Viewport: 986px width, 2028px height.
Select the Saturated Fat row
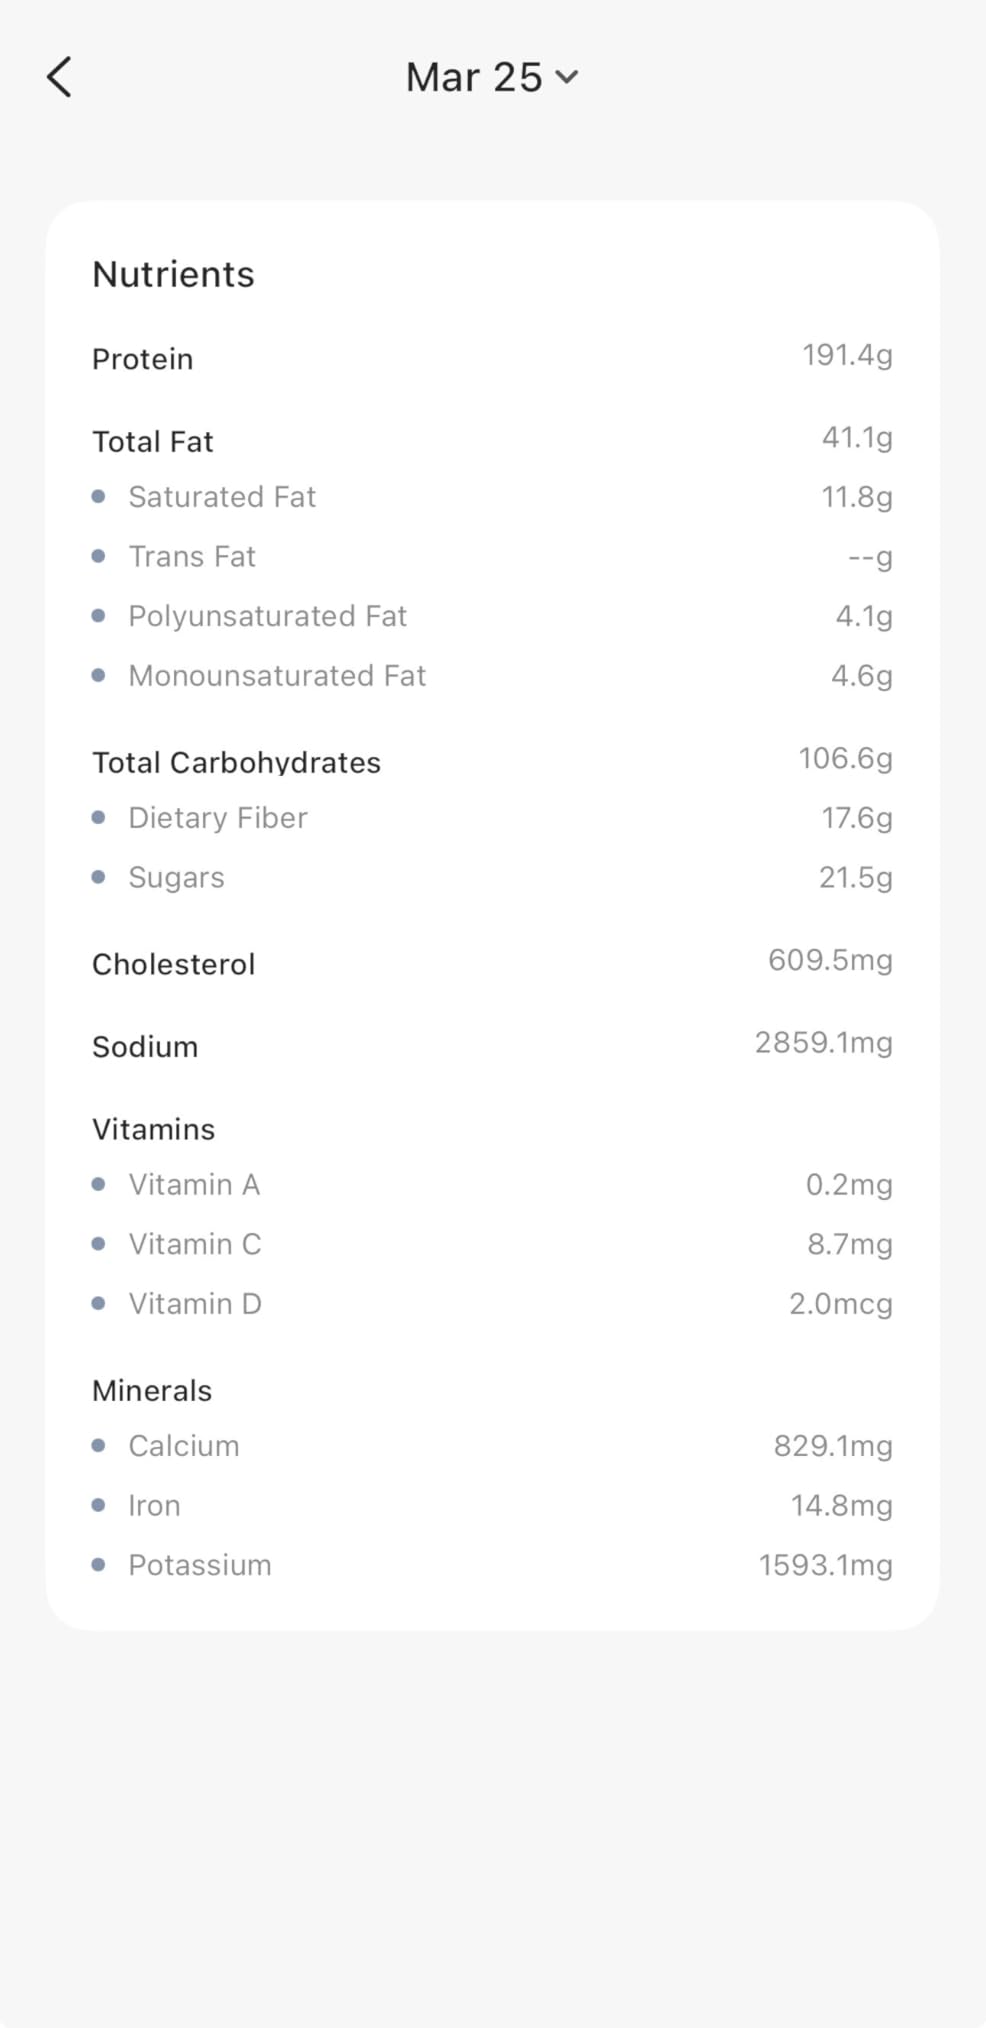point(222,497)
